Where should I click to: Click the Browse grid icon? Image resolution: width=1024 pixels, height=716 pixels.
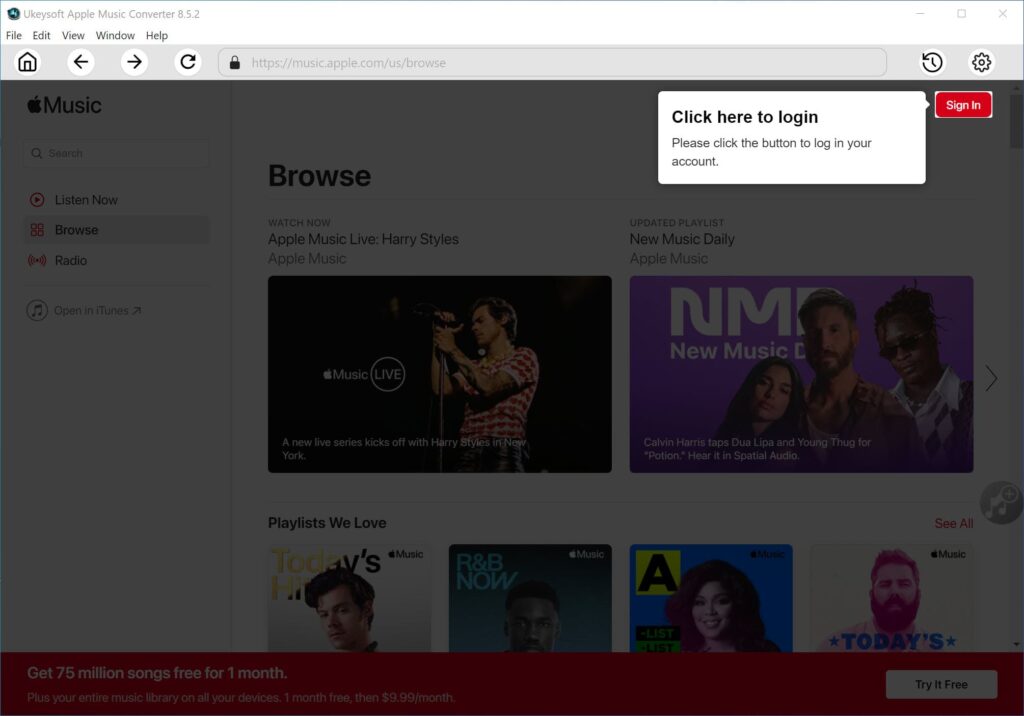tap(37, 230)
